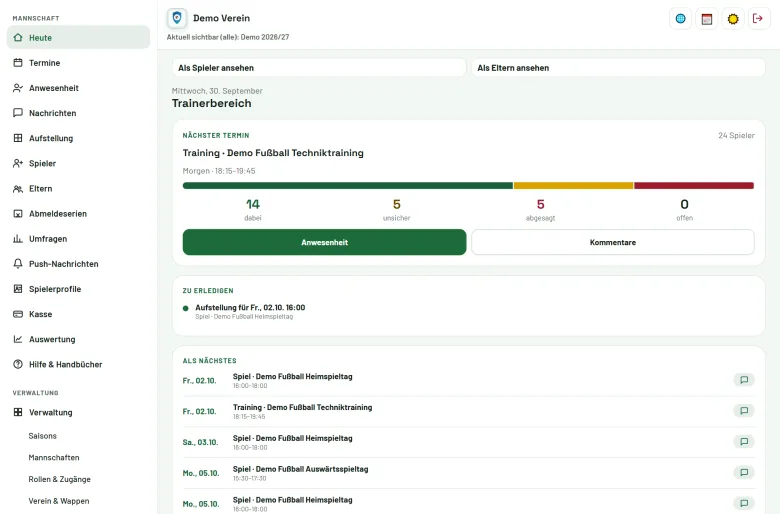The height and width of the screenshot is (514, 780).
Task: Click yellow segment of attendance bar
Action: (x=574, y=186)
